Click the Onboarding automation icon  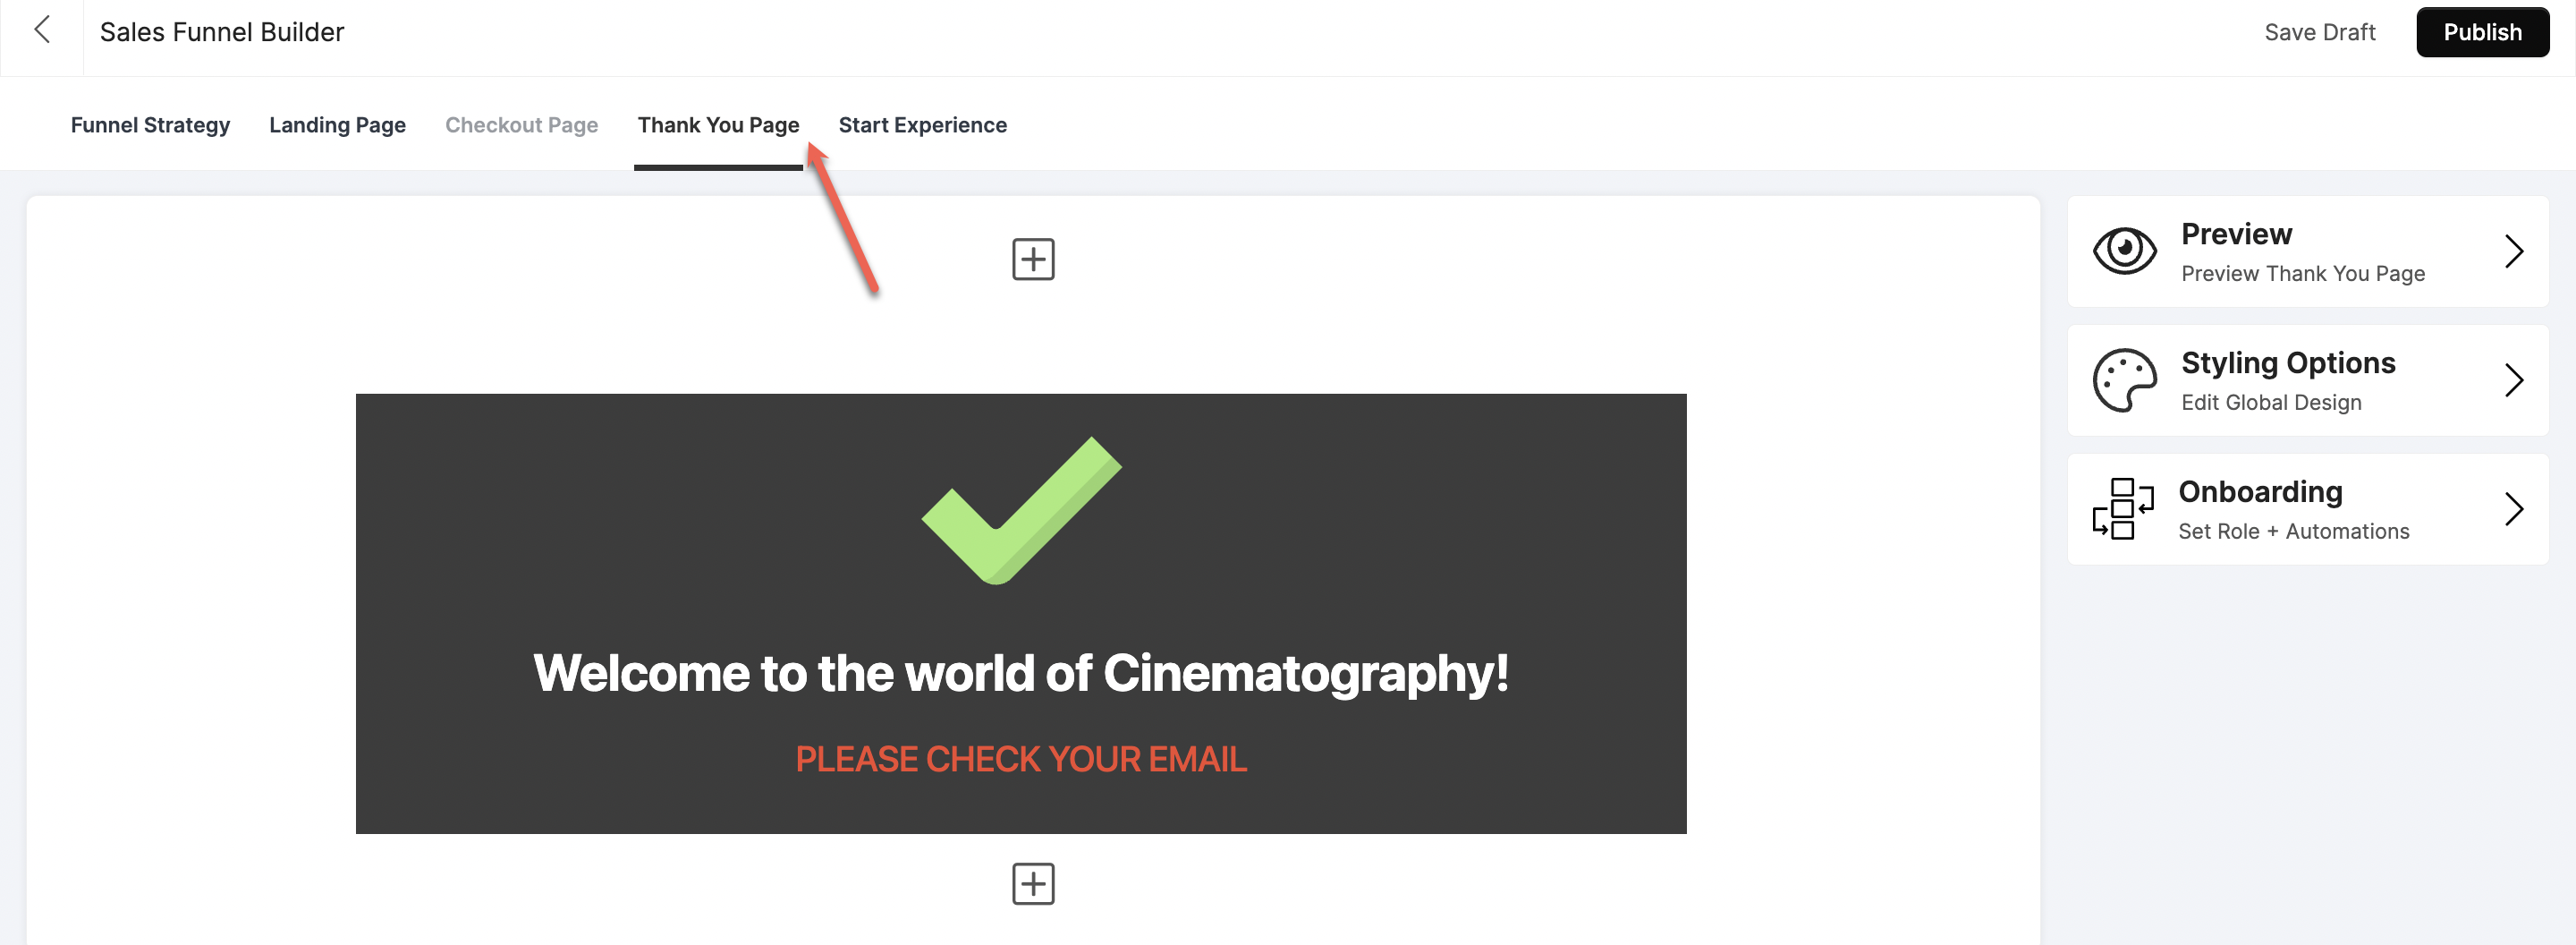2122,509
